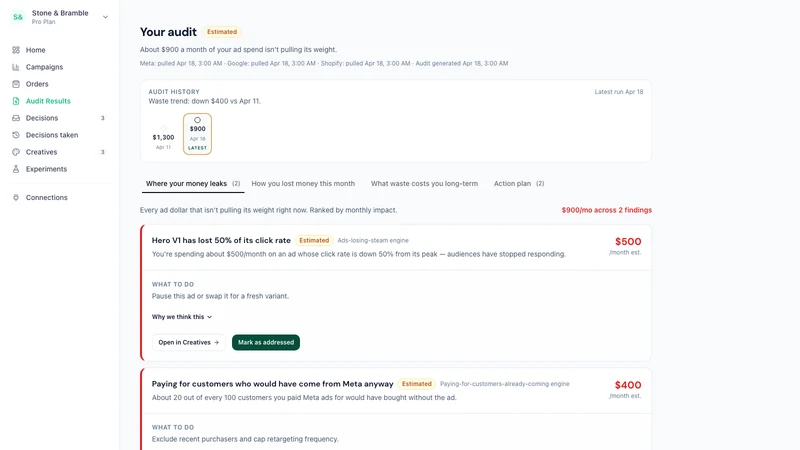Click Exclude recent purchasers recommendation text
The width and height of the screenshot is (800, 450).
coord(245,439)
